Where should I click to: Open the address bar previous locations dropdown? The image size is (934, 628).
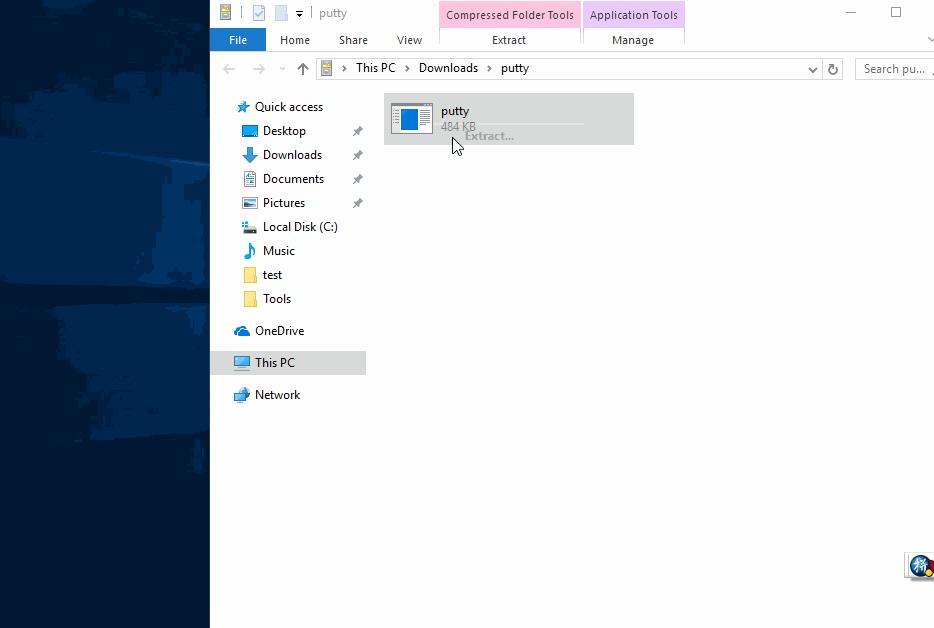click(812, 68)
